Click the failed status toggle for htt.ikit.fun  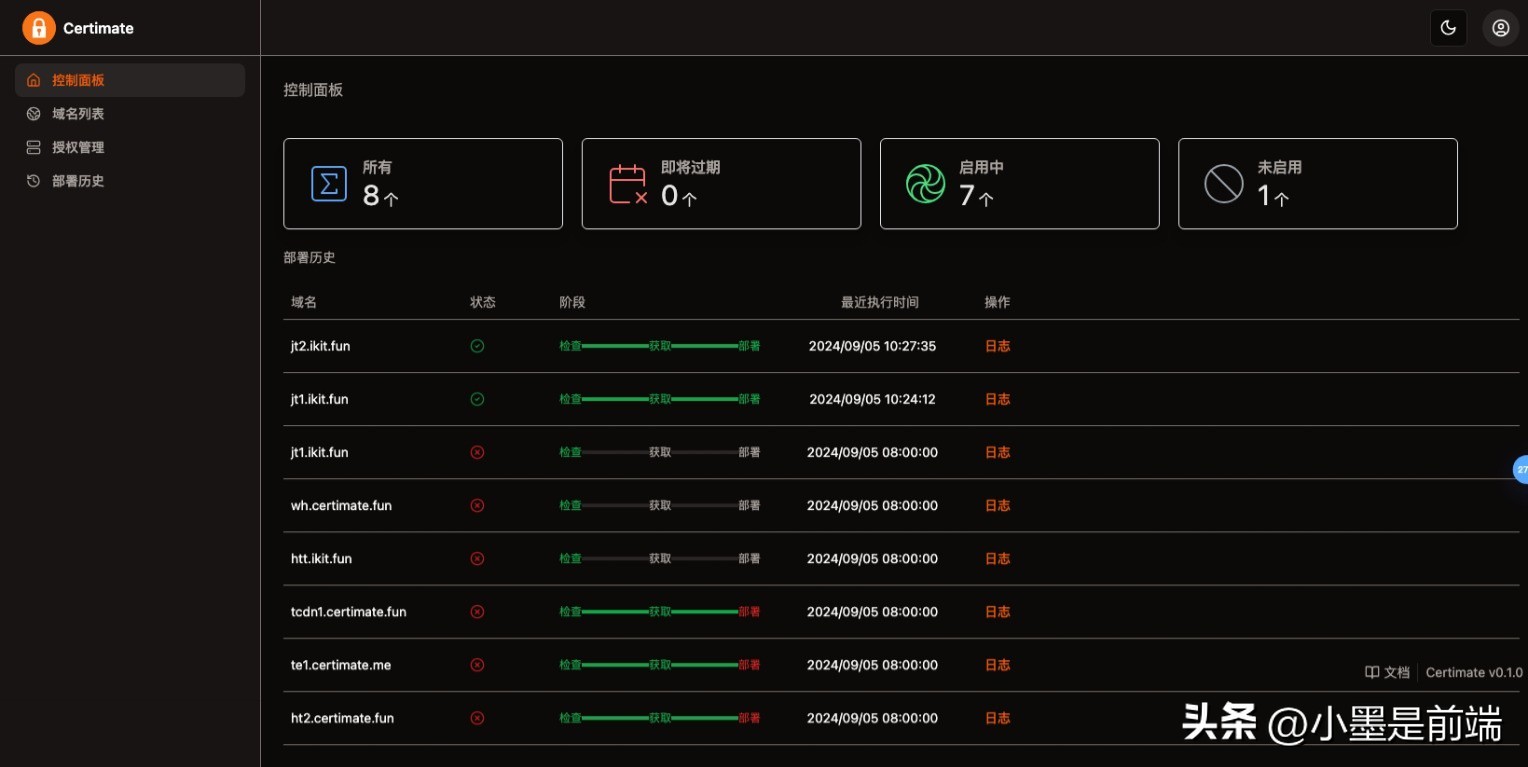(x=477, y=558)
